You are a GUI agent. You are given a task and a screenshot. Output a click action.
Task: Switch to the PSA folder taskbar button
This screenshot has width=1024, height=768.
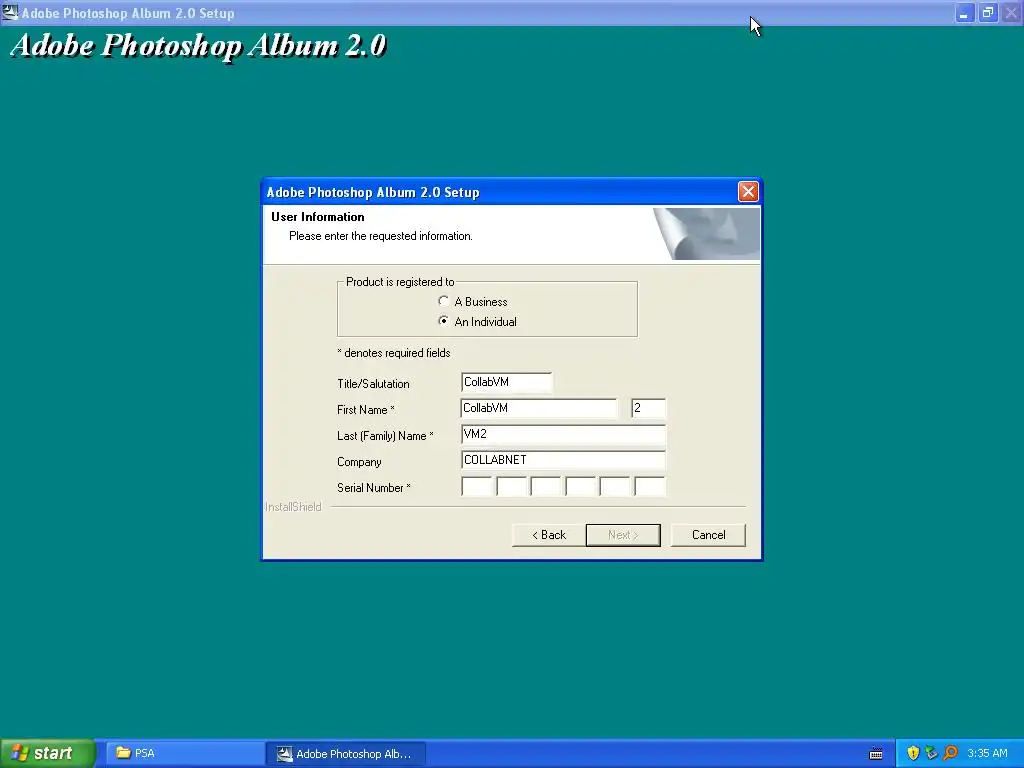[183, 753]
